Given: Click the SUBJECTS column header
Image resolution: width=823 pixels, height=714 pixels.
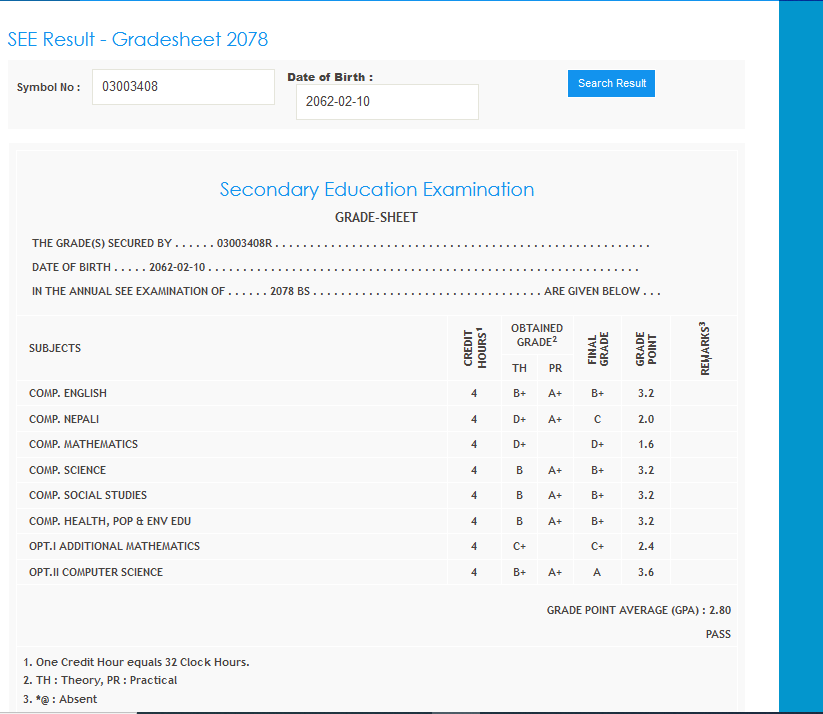Looking at the screenshot, I should pos(55,348).
